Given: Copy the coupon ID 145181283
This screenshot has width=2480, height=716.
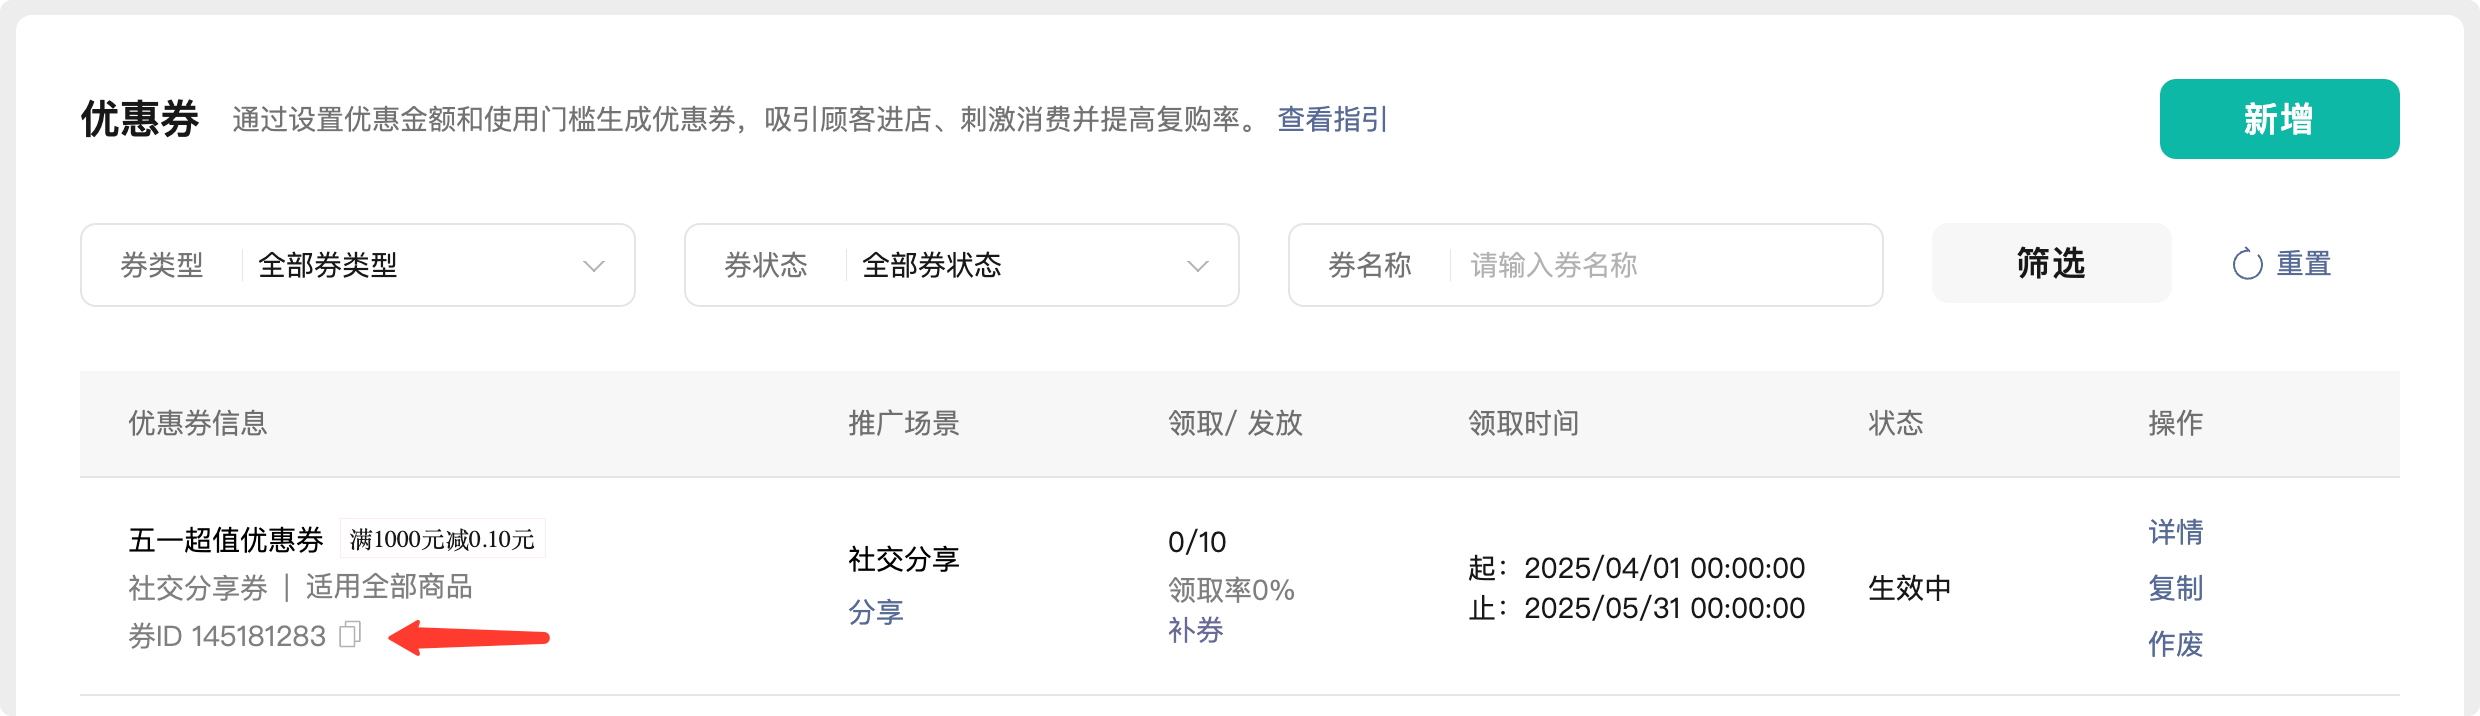Looking at the screenshot, I should coord(350,635).
